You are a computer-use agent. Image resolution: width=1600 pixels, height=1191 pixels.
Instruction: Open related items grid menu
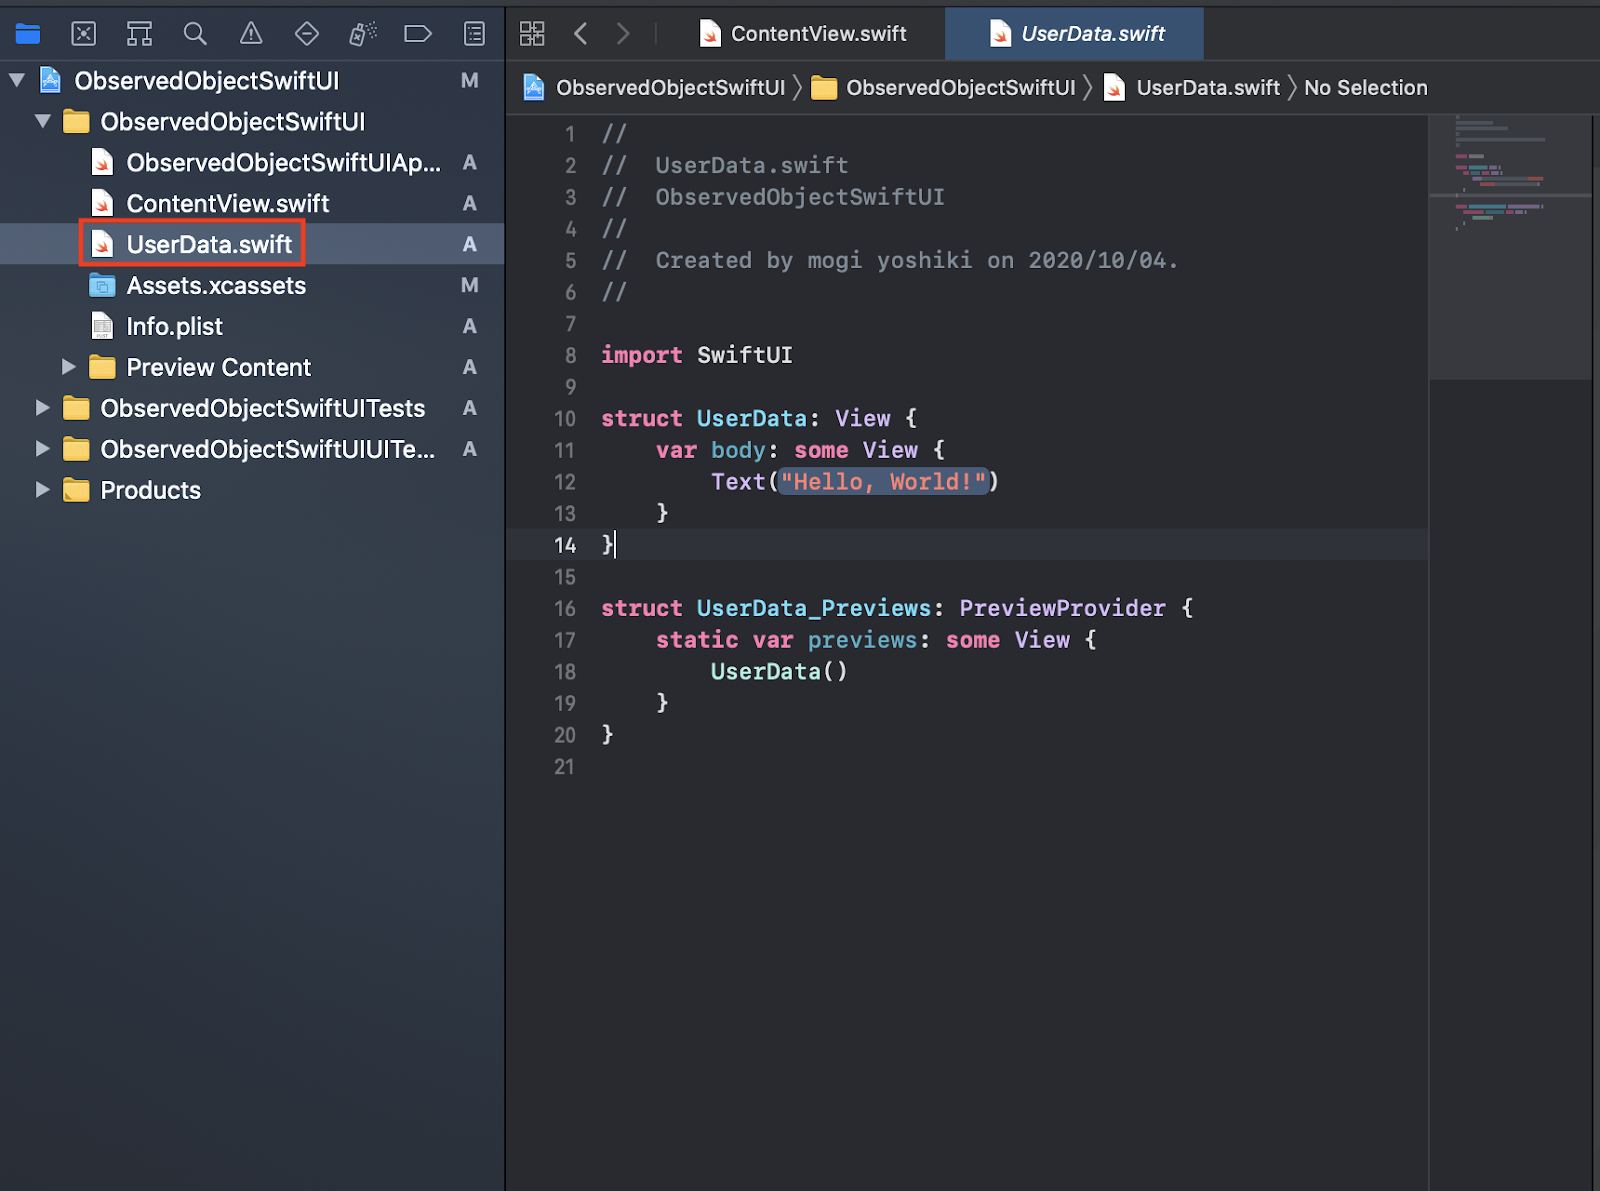pos(532,34)
